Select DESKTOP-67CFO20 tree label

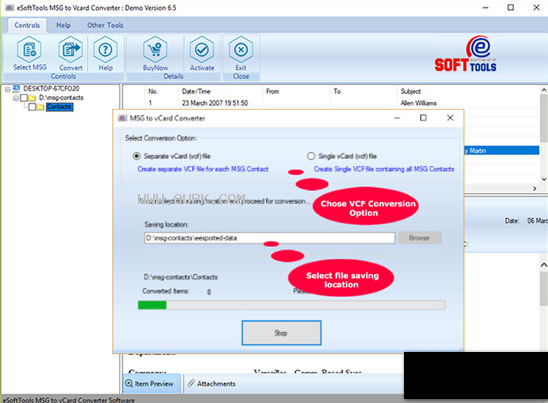(x=51, y=88)
